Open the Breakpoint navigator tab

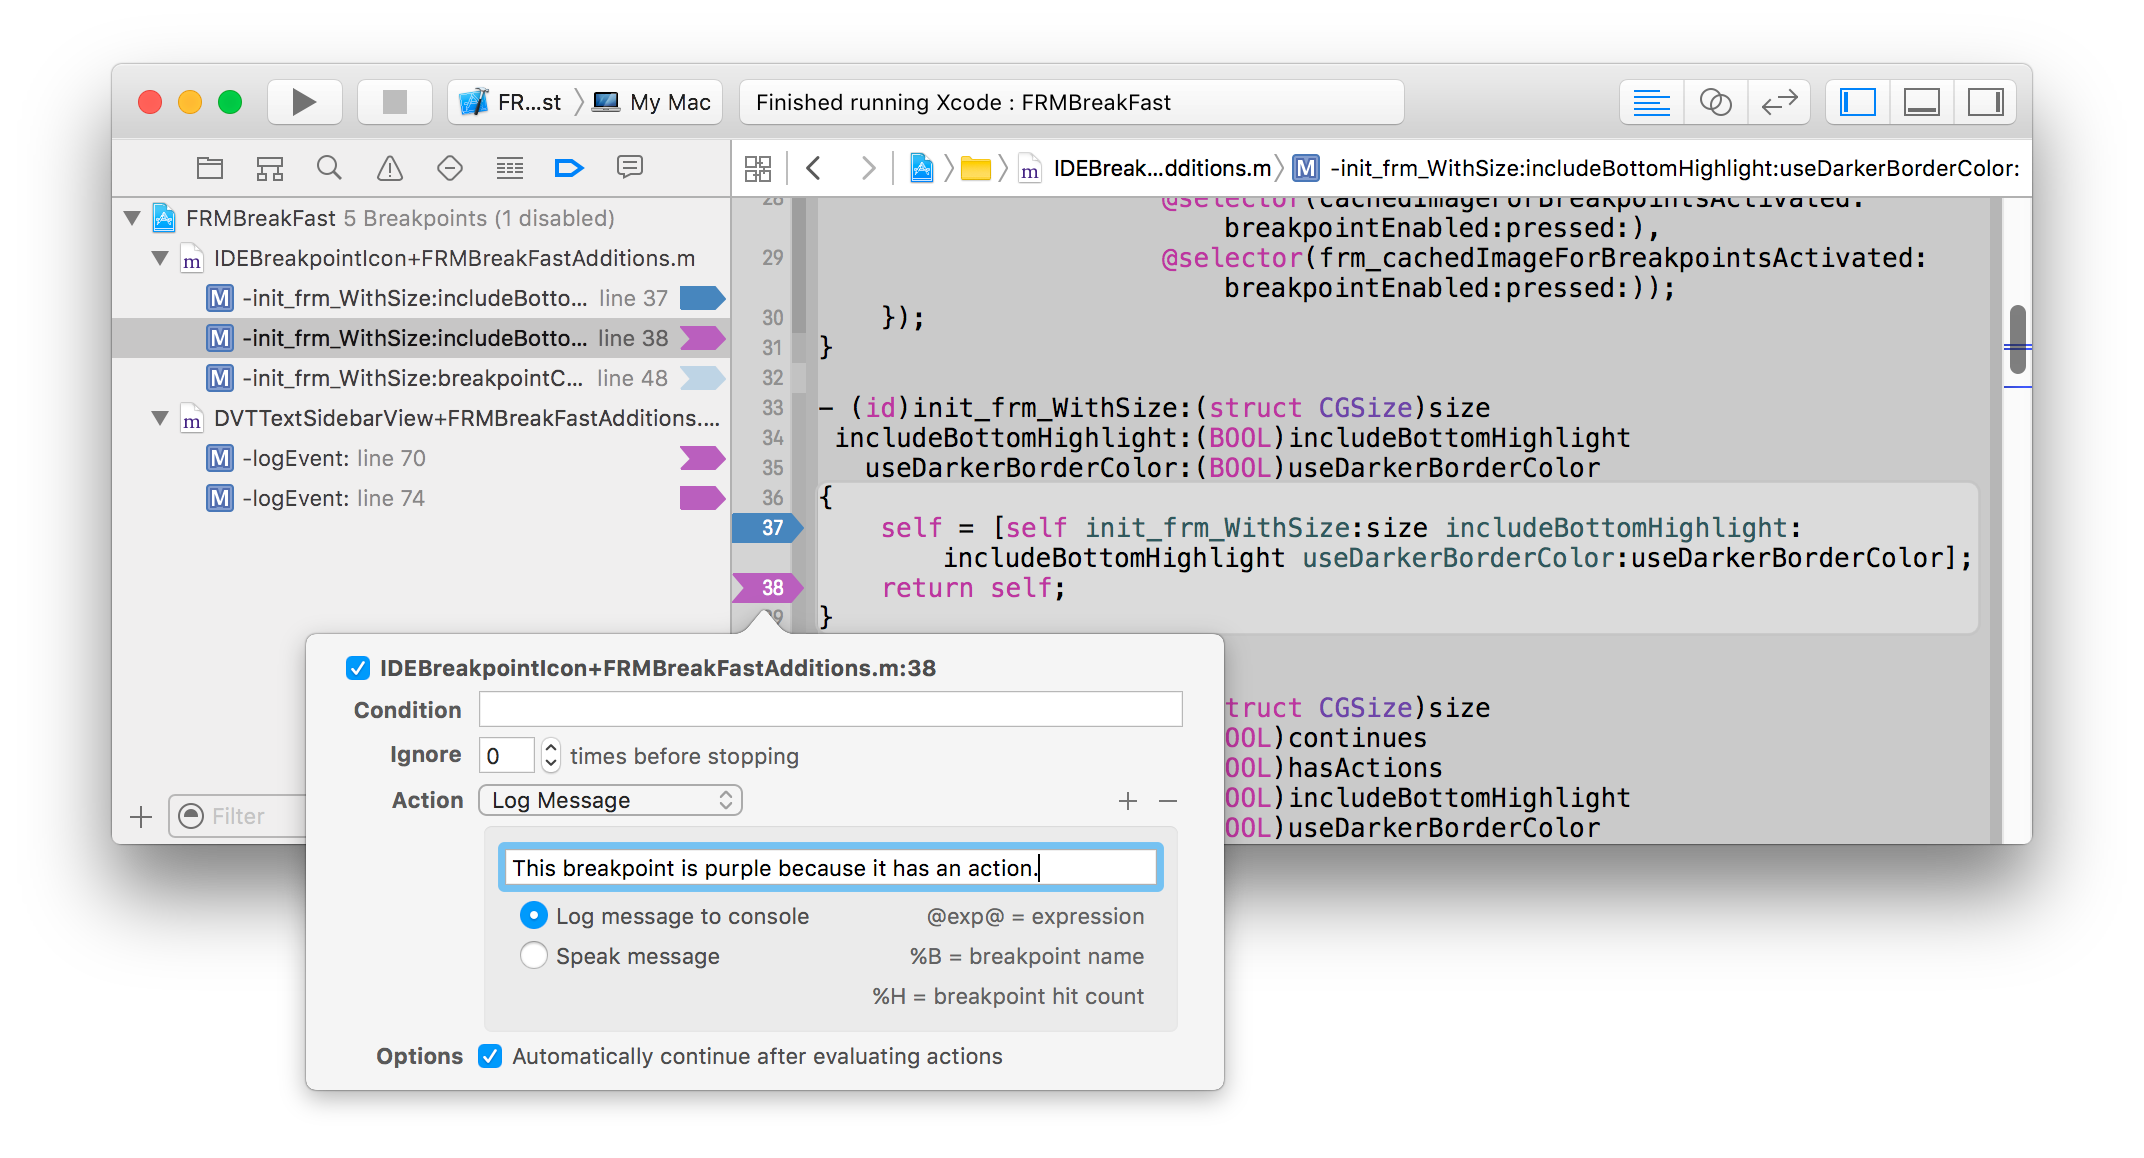568,168
